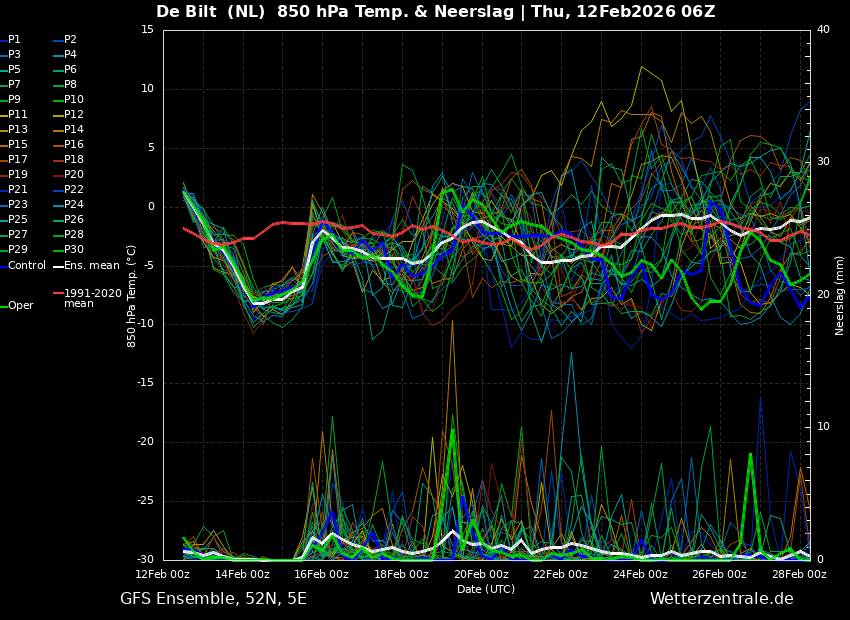Click the Wetterzentrale.de link text

(x=721, y=599)
